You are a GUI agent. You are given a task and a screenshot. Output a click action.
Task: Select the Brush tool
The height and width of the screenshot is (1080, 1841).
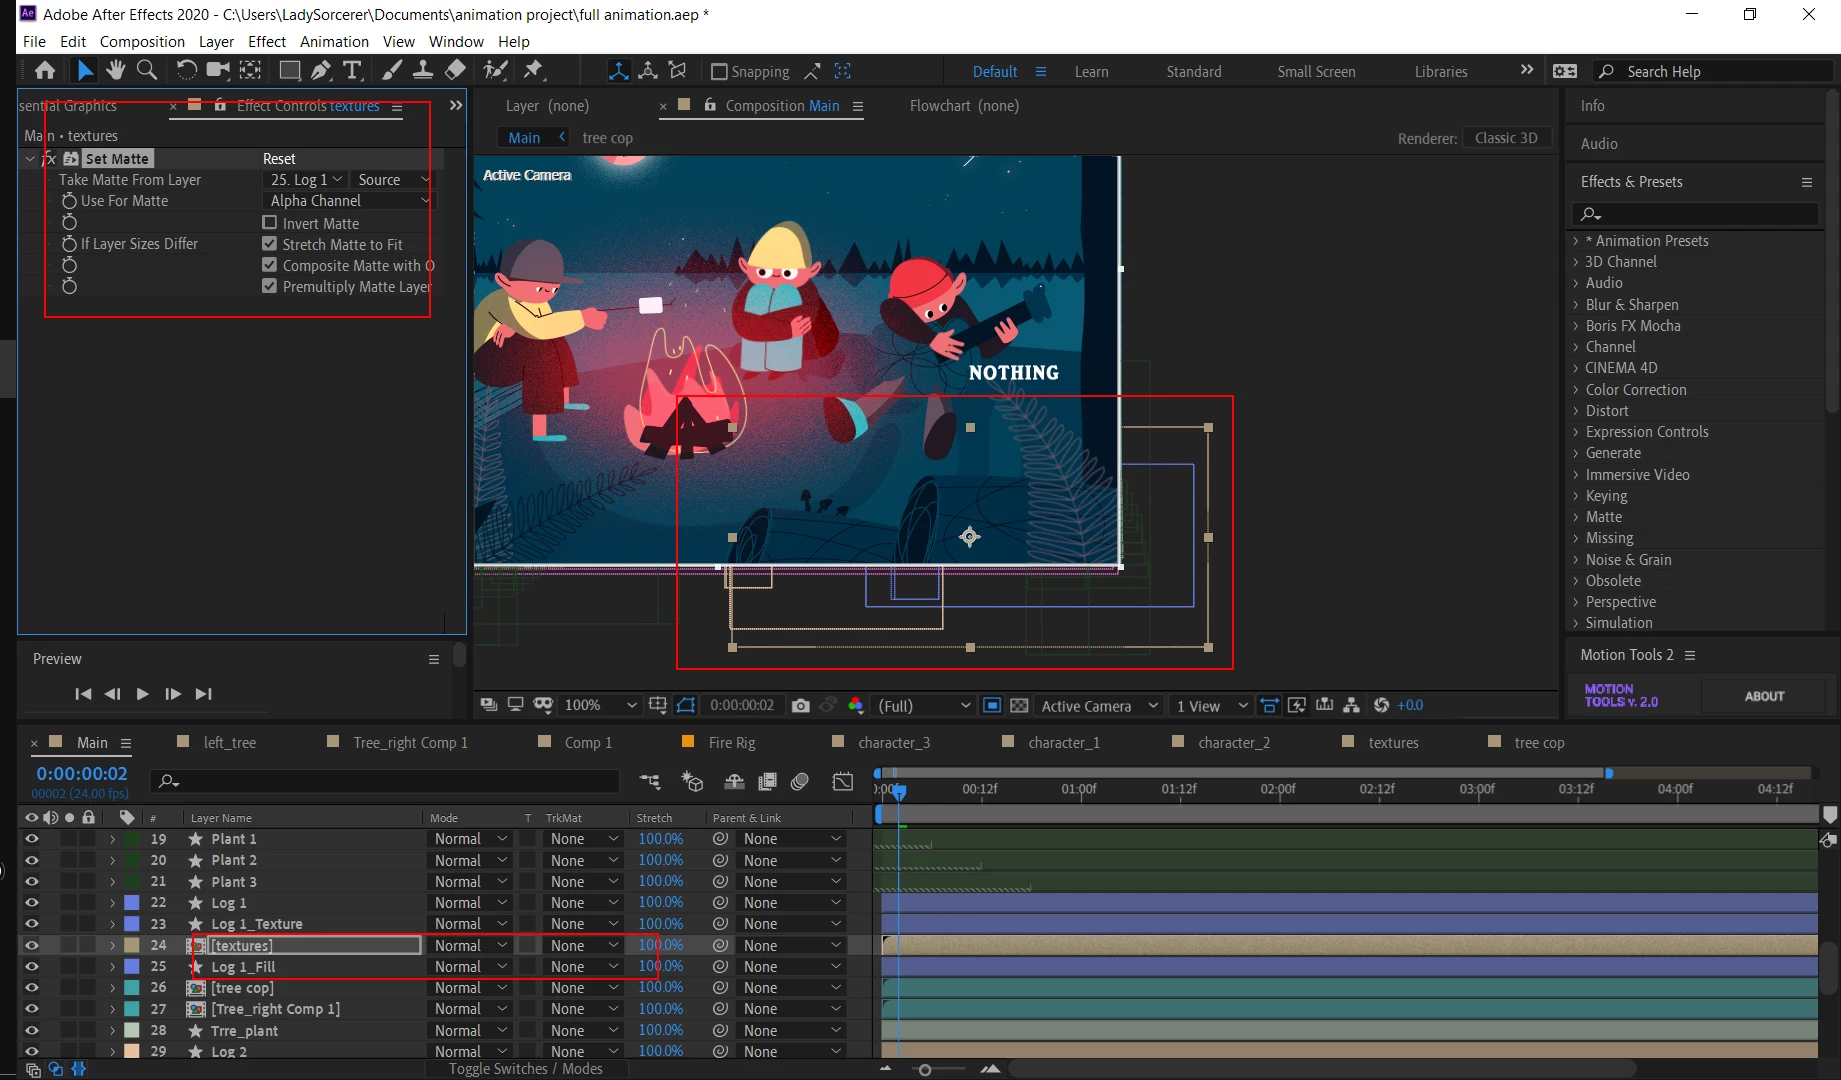click(x=392, y=70)
